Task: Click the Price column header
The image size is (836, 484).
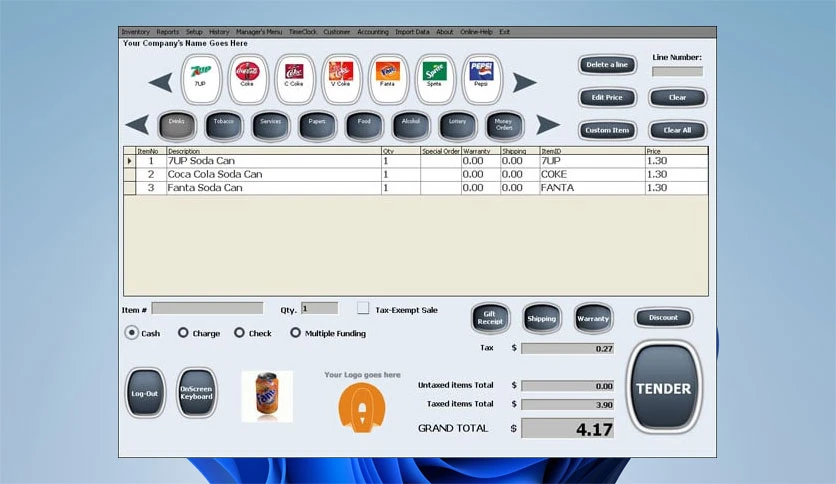Action: point(677,151)
